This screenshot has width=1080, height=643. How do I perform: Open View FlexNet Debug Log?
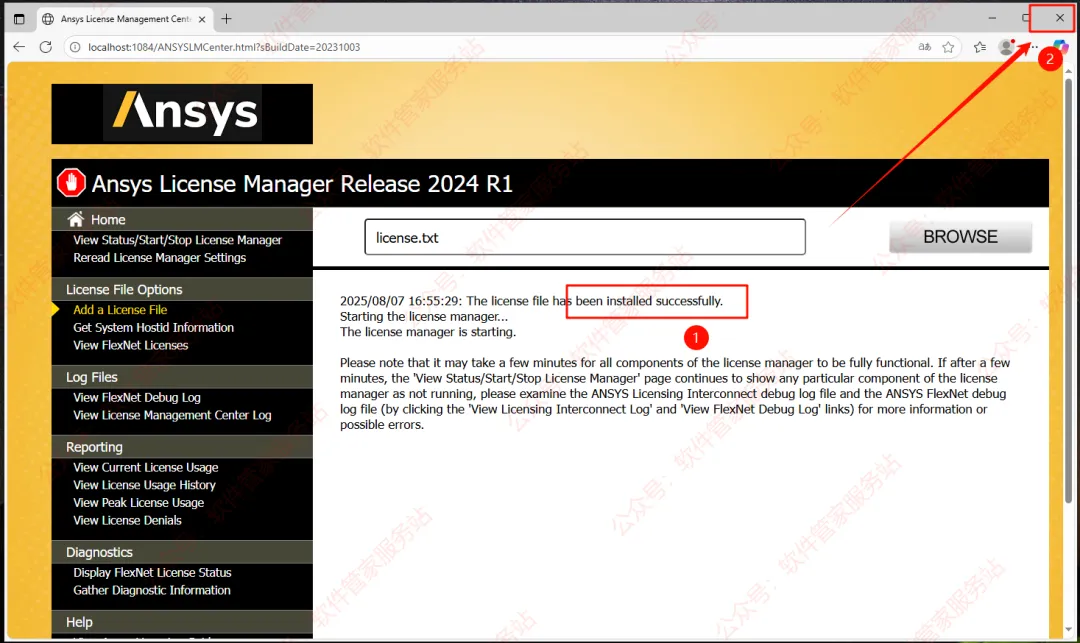pos(137,397)
